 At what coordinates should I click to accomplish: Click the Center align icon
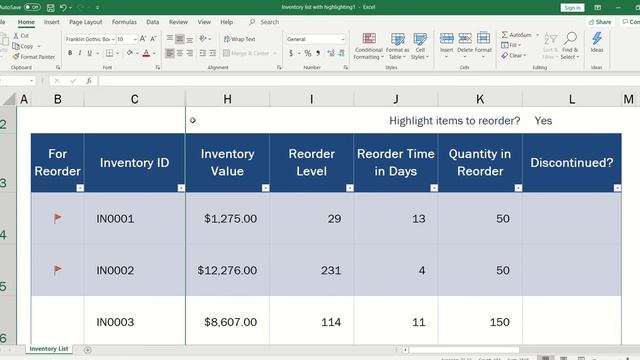pyautogui.click(x=180, y=53)
